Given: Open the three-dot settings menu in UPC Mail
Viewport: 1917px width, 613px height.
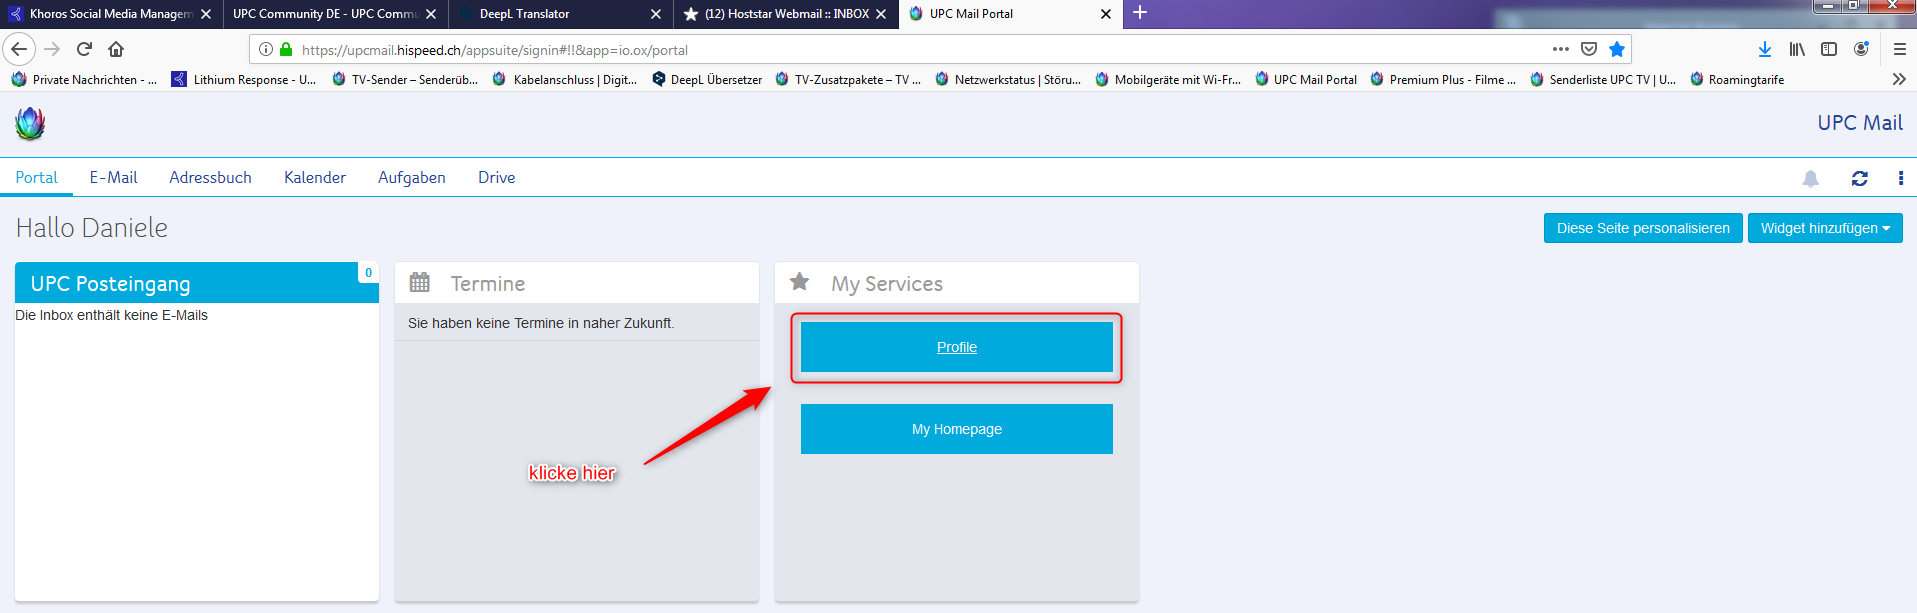Looking at the screenshot, I should 1900,179.
